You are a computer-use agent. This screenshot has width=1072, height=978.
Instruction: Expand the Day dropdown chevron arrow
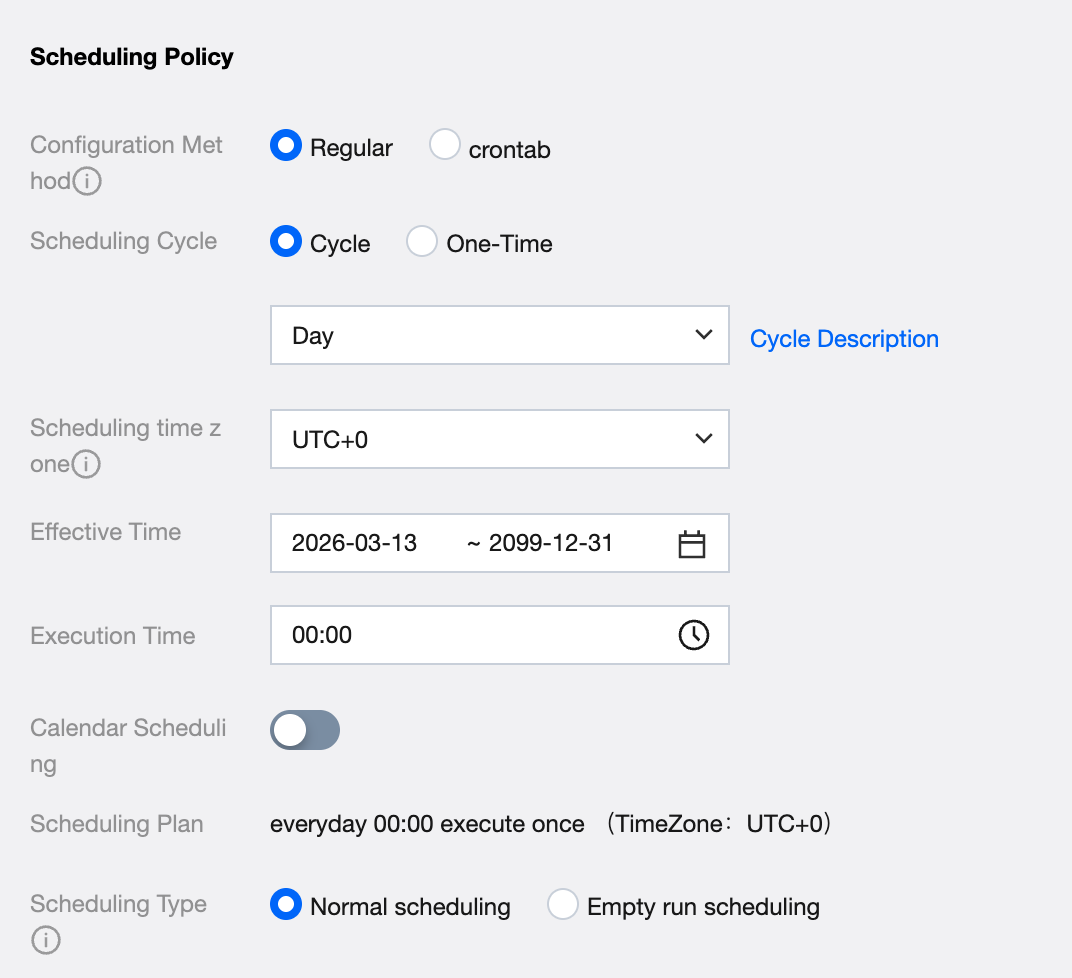(x=704, y=335)
